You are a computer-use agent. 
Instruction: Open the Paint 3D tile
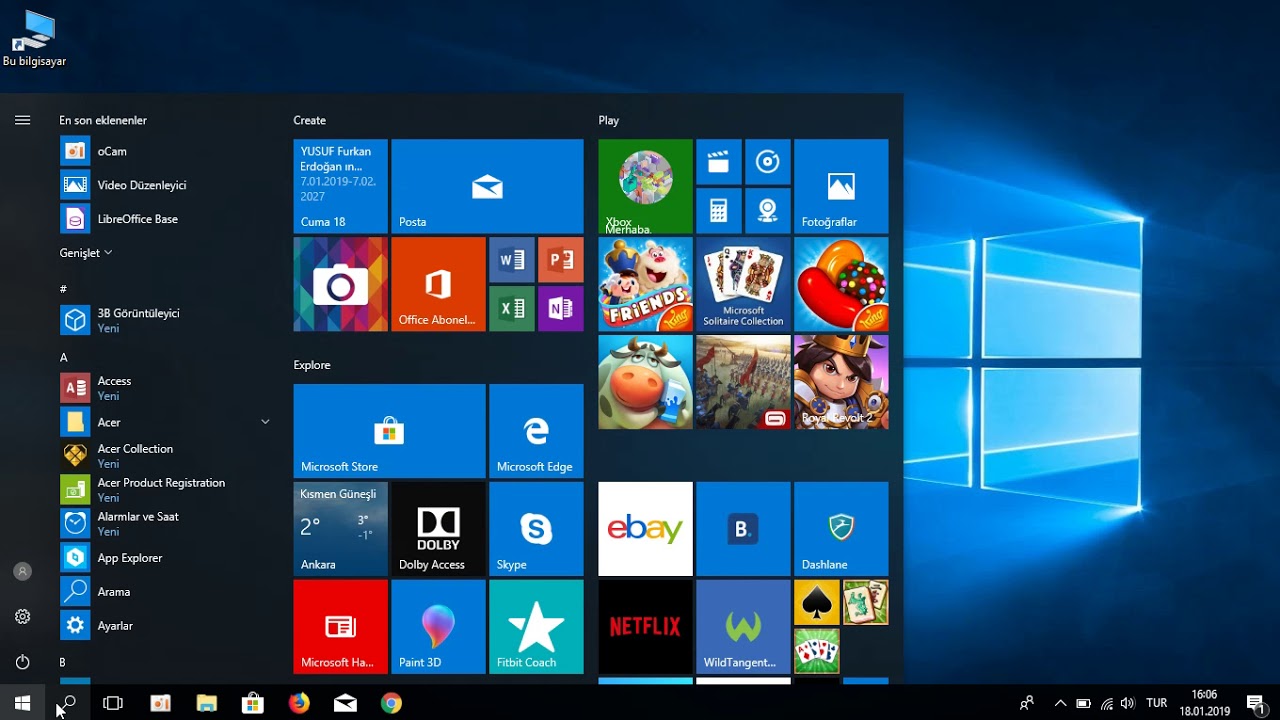coord(438,627)
